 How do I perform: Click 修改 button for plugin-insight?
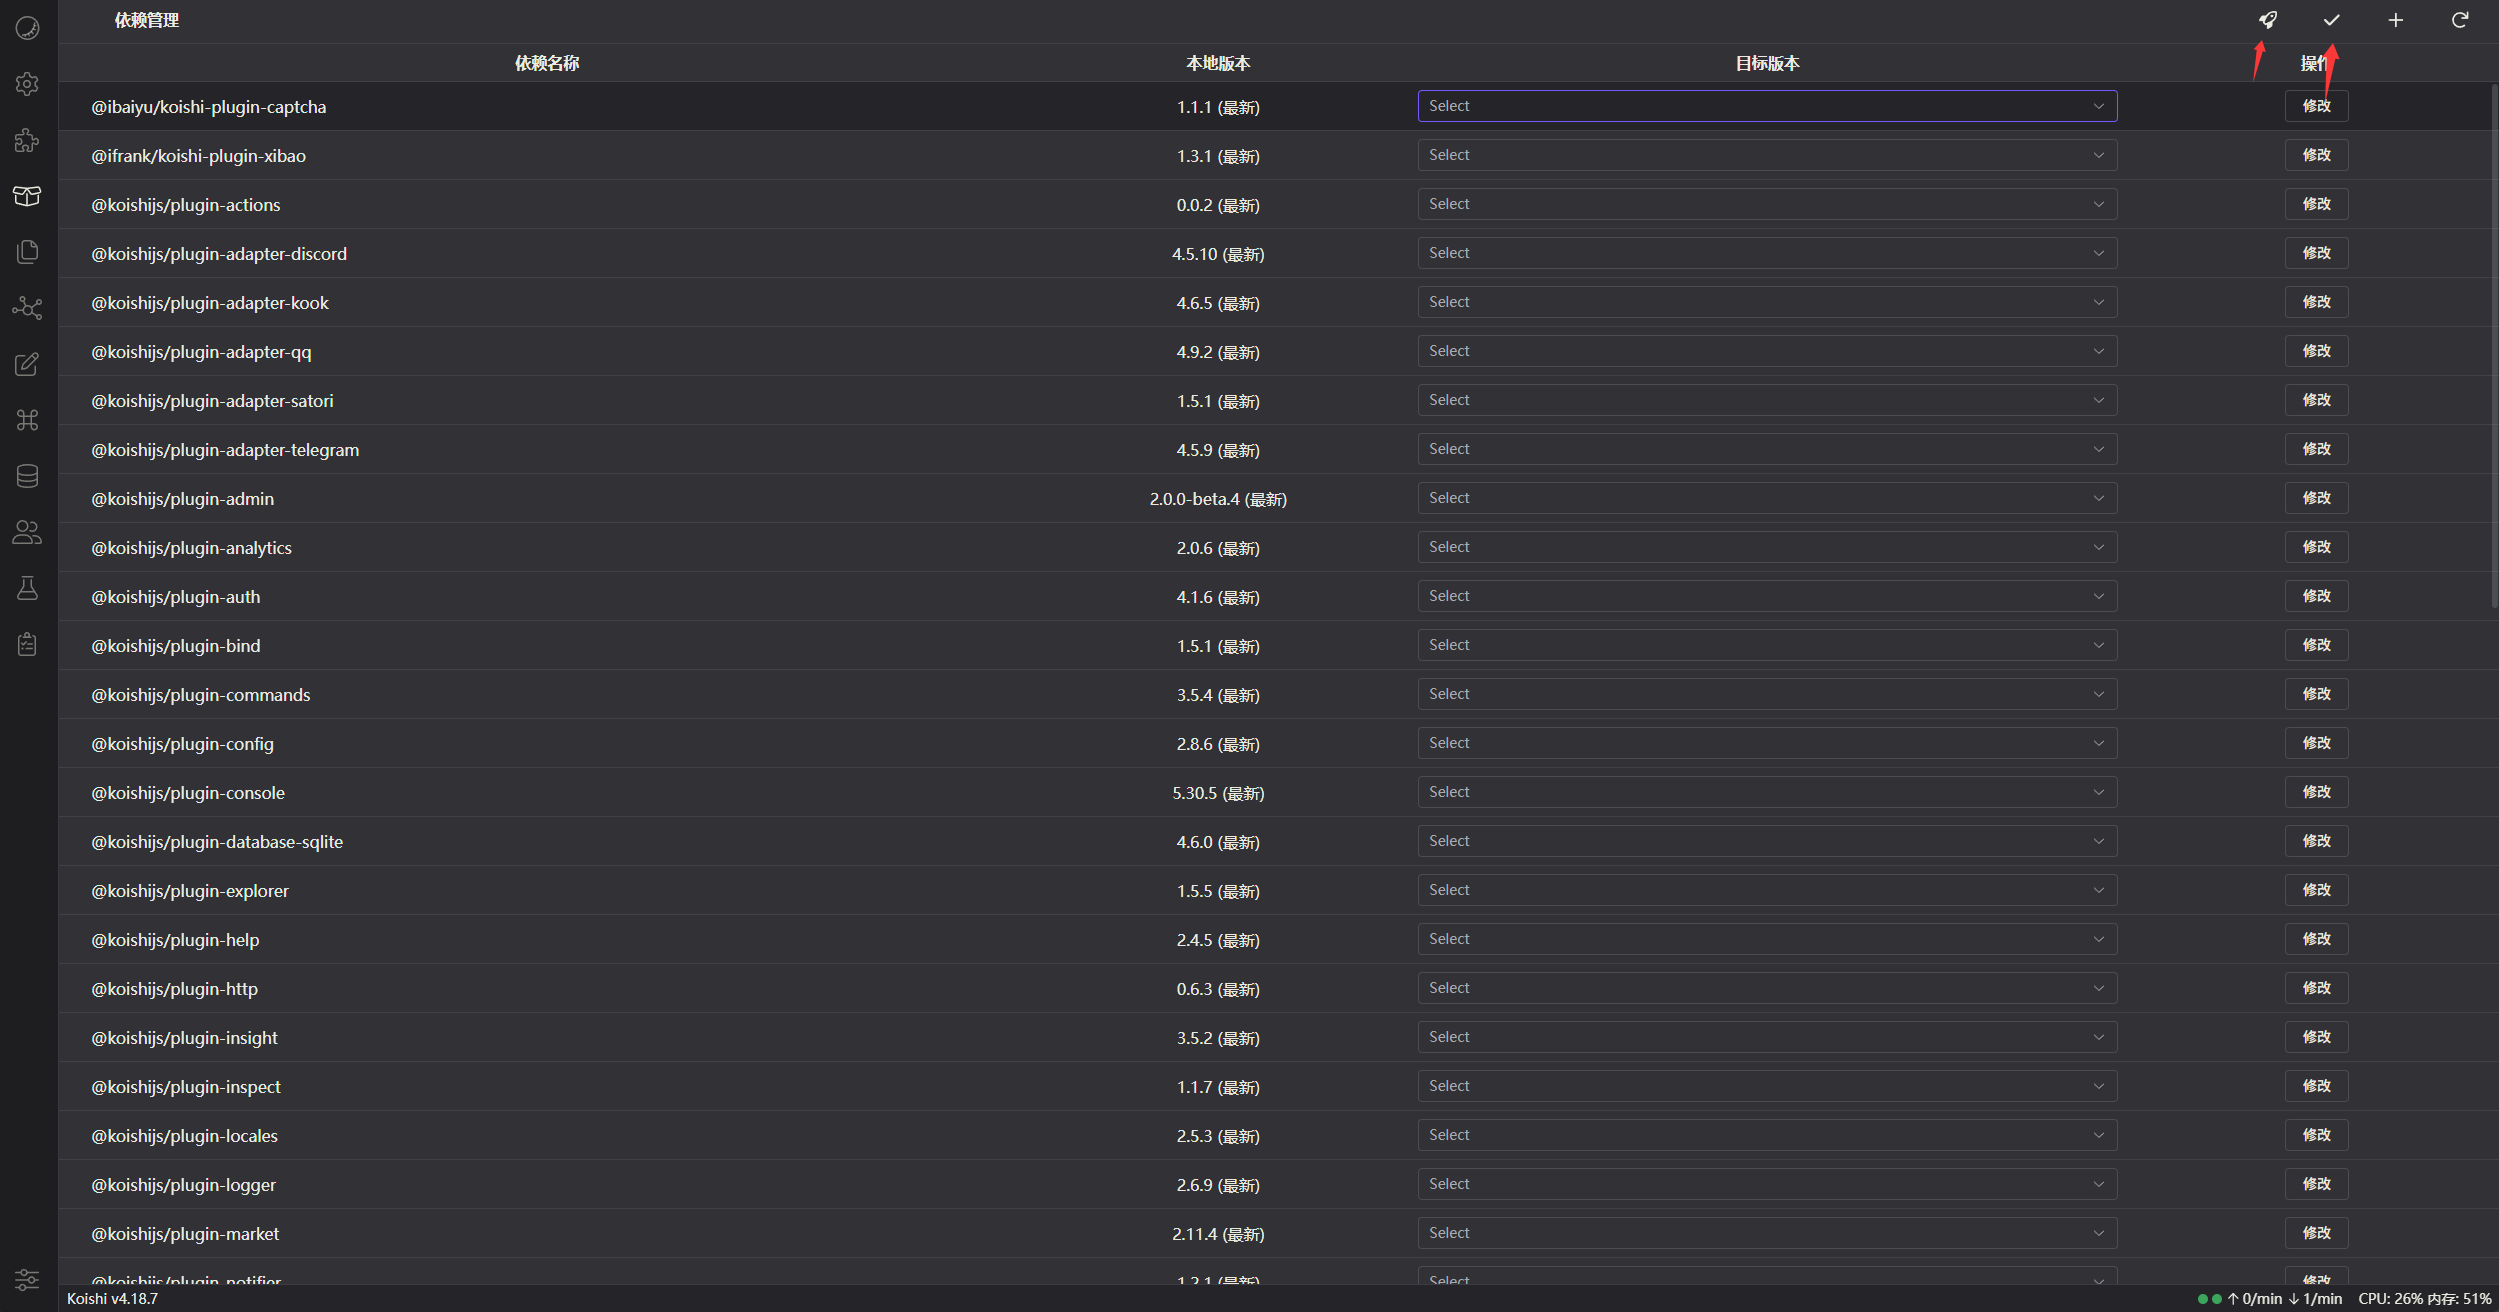click(x=2316, y=1037)
